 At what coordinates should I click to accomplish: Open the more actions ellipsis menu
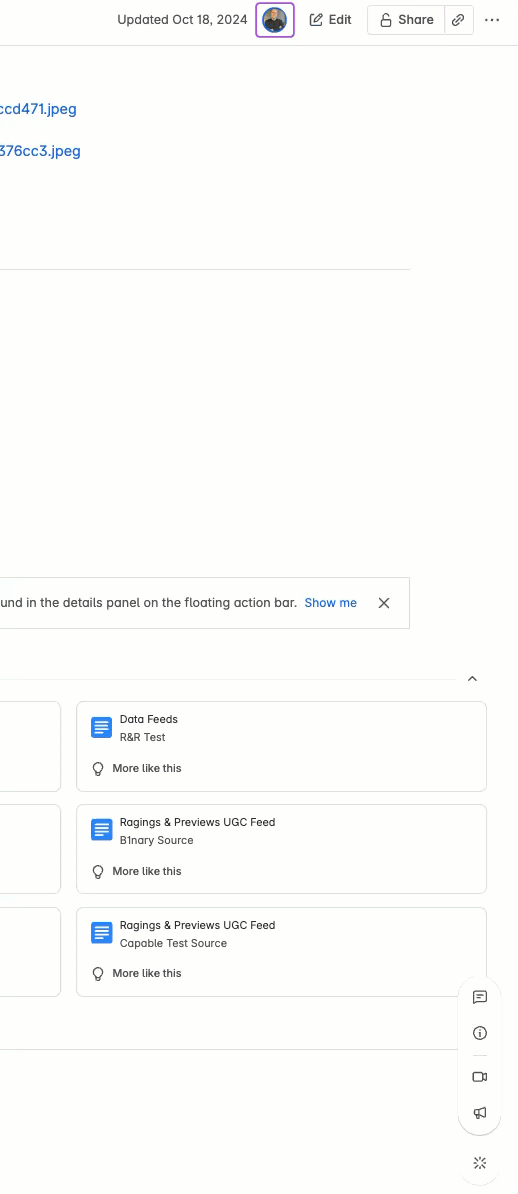(x=492, y=20)
